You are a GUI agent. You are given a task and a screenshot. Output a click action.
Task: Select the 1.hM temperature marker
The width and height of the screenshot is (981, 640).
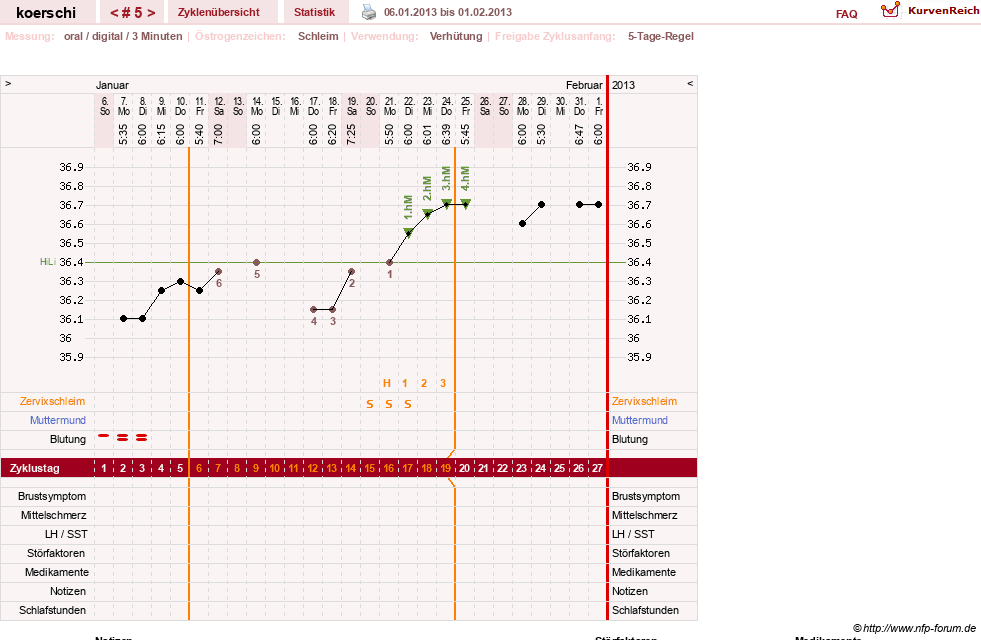409,232
